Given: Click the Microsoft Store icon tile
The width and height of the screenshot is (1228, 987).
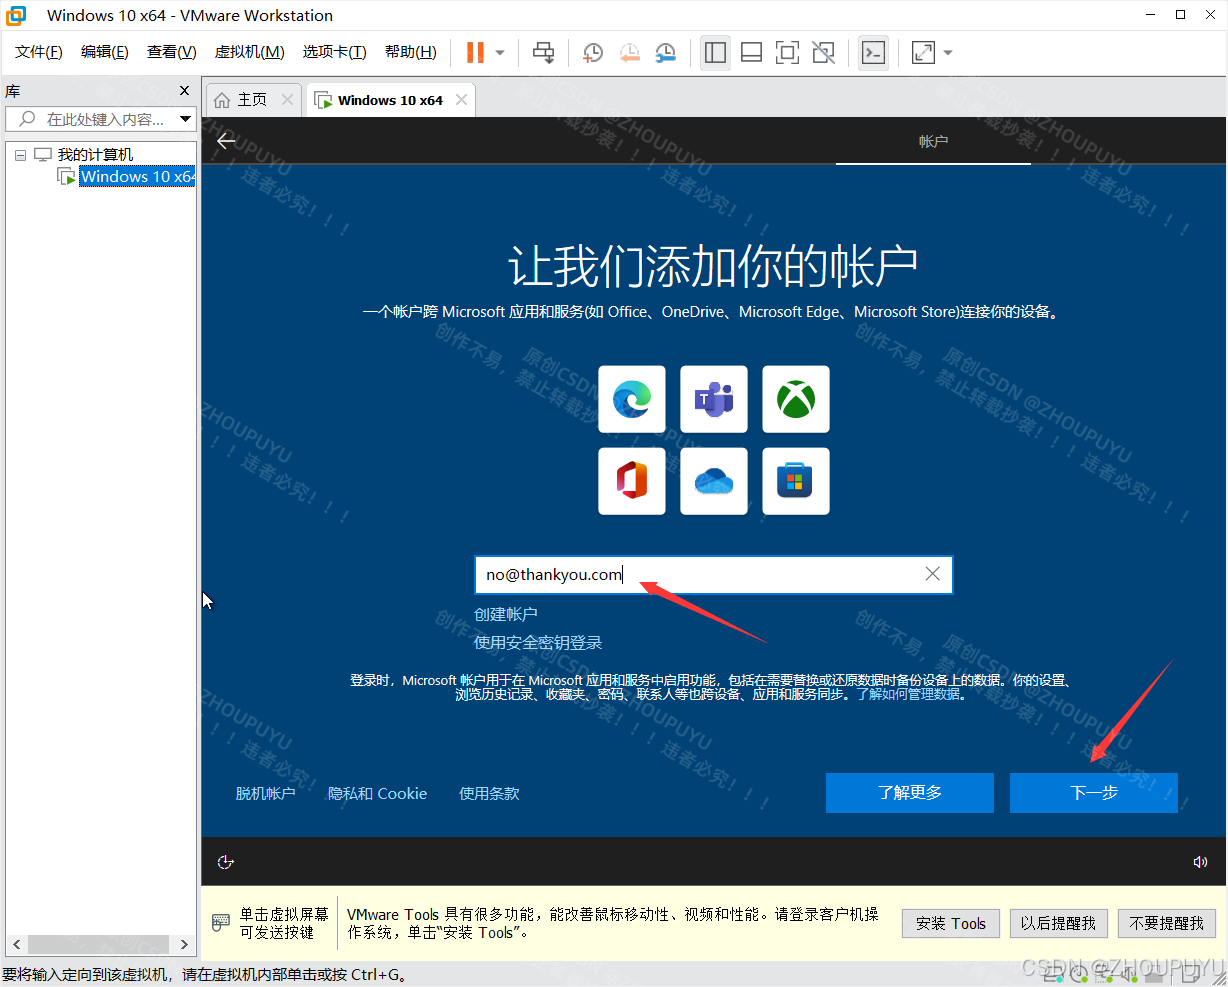Looking at the screenshot, I should pyautogui.click(x=796, y=481).
